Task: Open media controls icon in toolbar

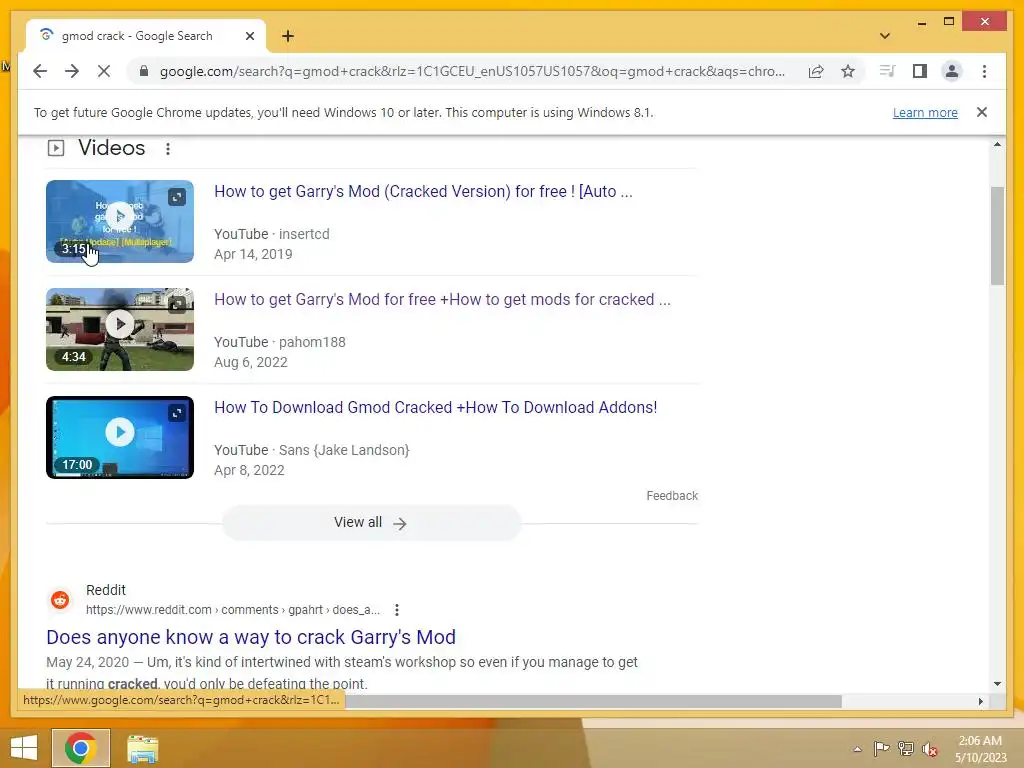Action: (887, 71)
